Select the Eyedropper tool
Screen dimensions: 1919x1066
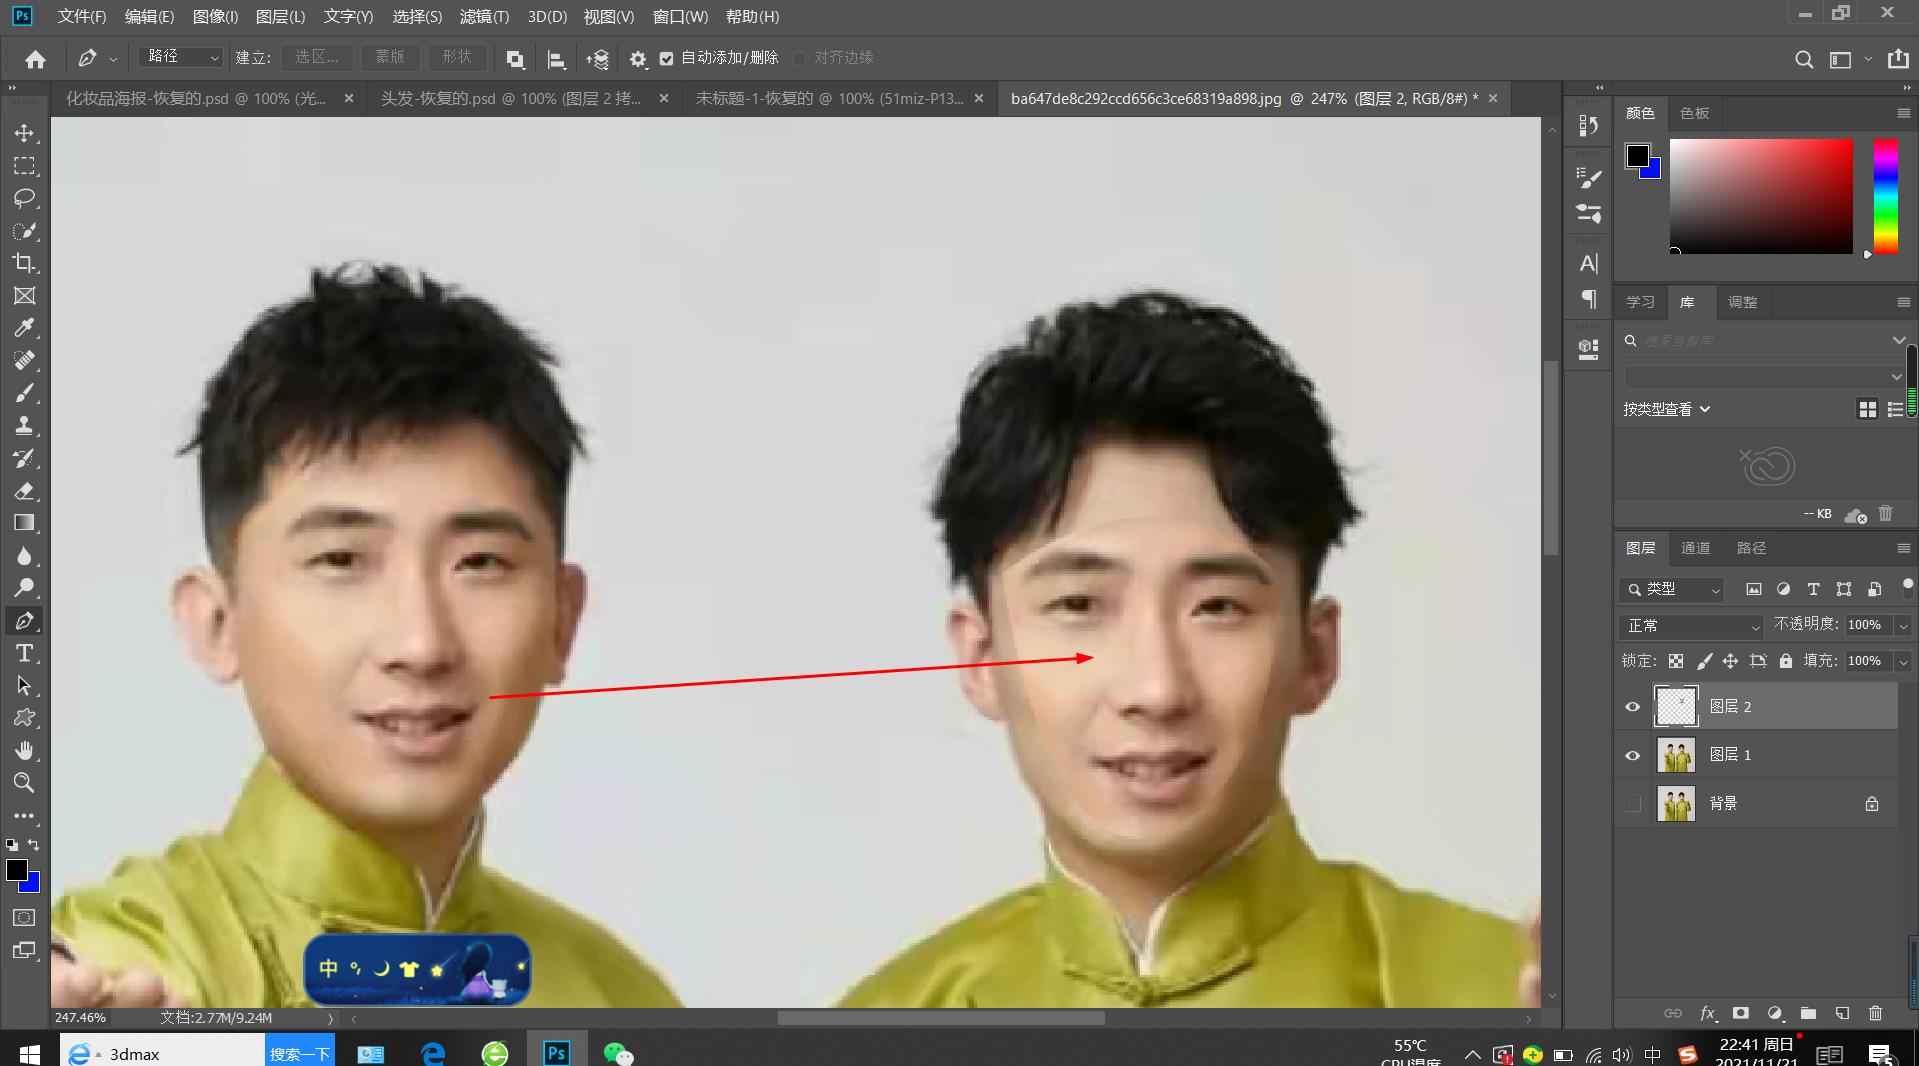24,328
